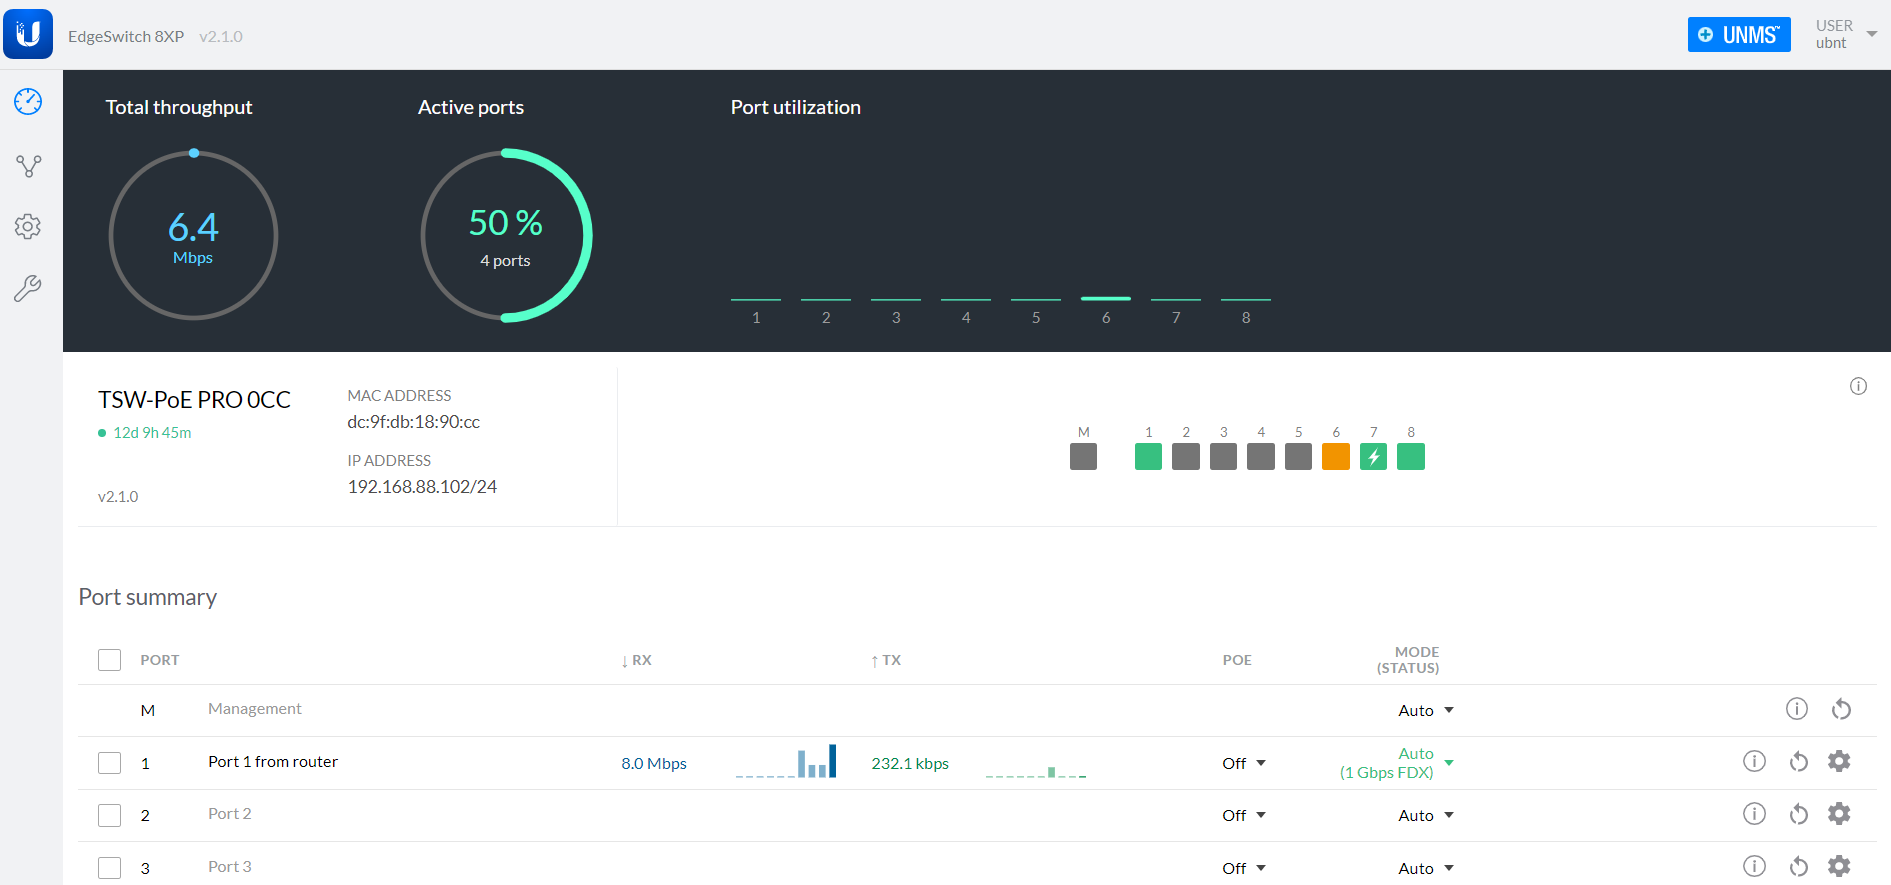The image size is (1891, 885).
Task: Select gray port 4 square in diagram
Action: click(x=1261, y=457)
